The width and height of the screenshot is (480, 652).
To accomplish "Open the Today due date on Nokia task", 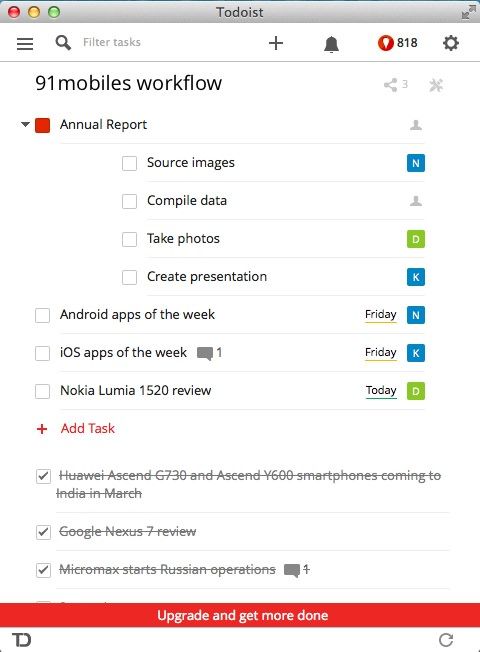I will click(381, 390).
